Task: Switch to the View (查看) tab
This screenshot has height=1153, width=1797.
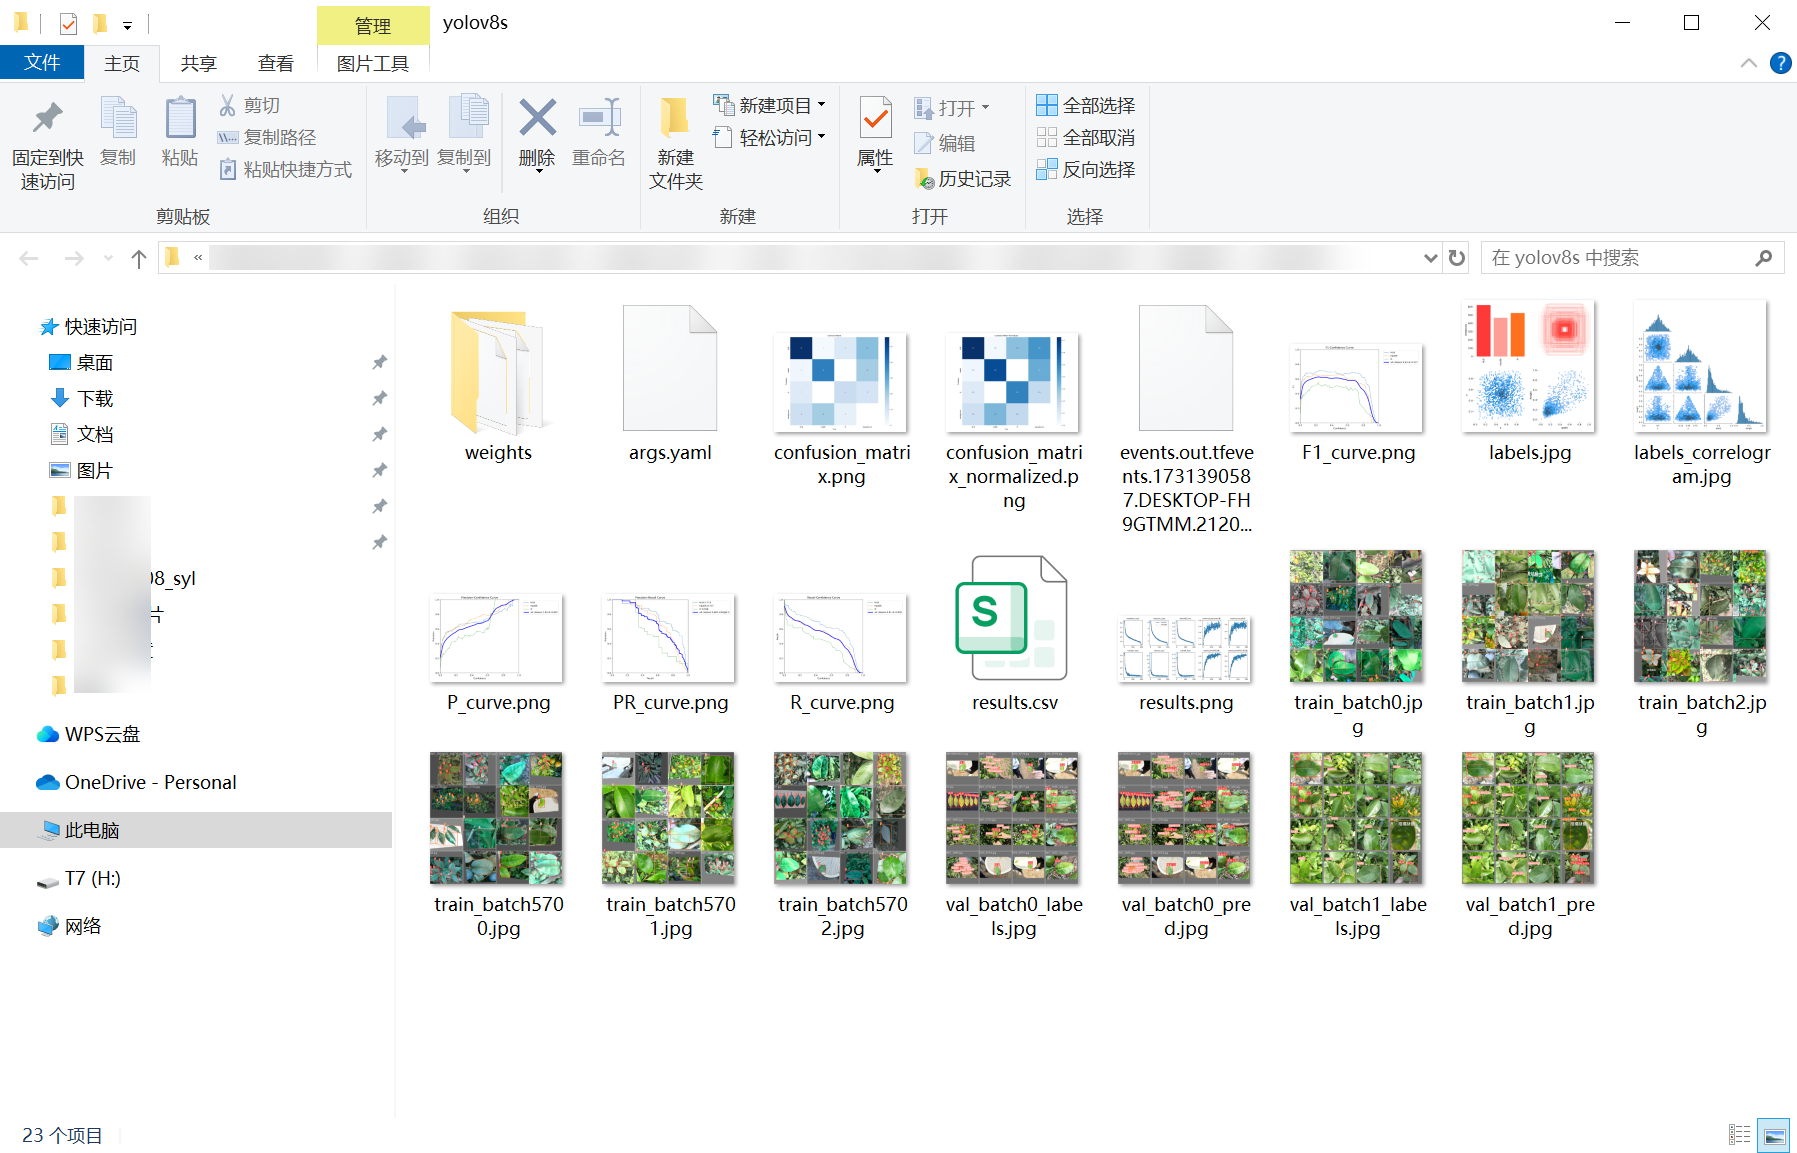Action: point(275,64)
